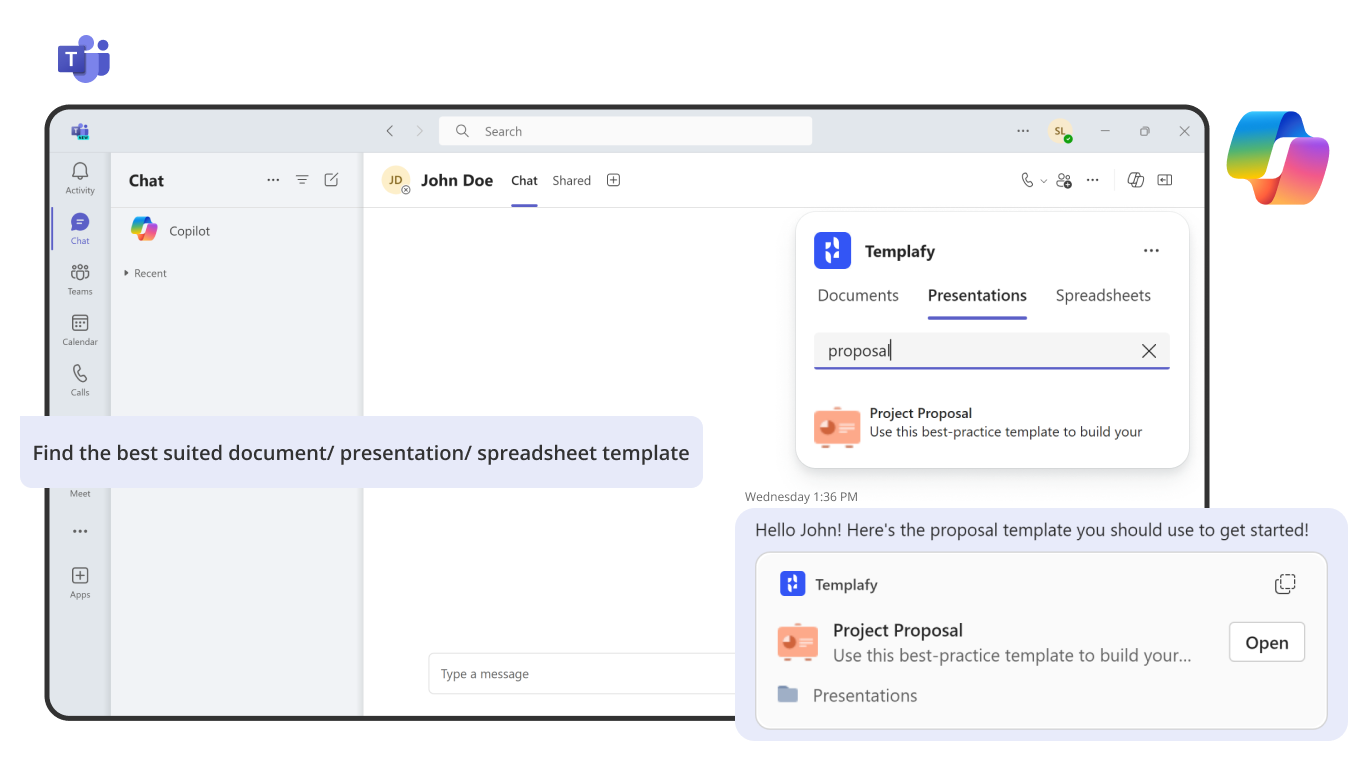Screen dimensions: 1366x768
Task: Click the Wednesday 1:36 PM timestamp
Action: coord(801,497)
